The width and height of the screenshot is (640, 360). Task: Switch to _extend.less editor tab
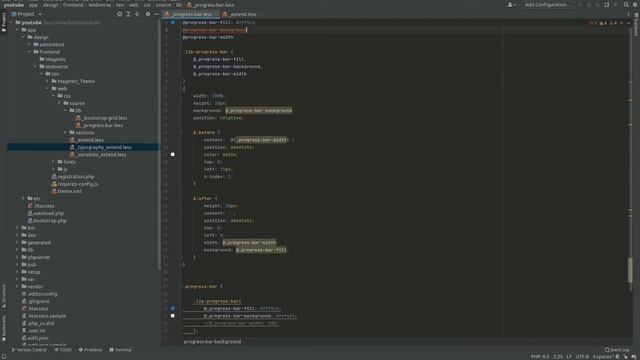[241, 14]
